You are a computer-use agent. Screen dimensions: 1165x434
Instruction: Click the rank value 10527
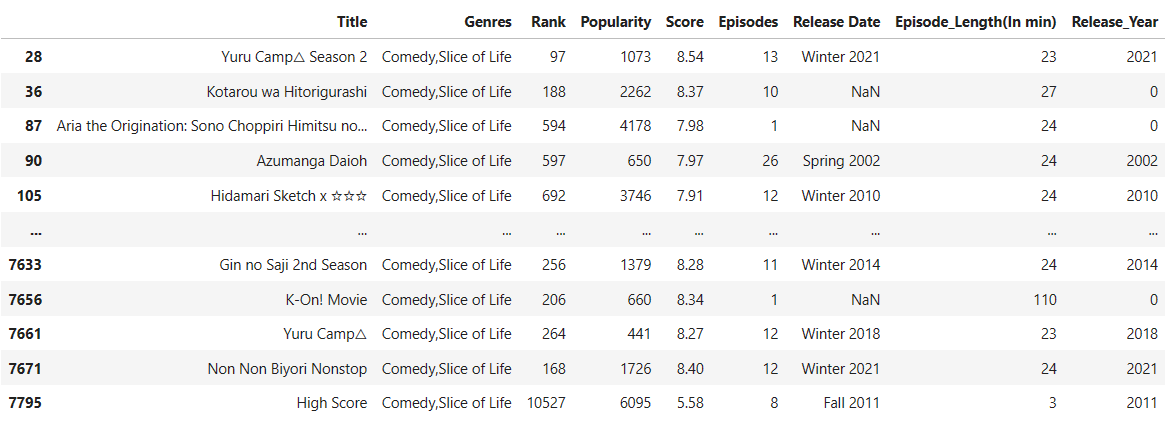[x=547, y=403]
